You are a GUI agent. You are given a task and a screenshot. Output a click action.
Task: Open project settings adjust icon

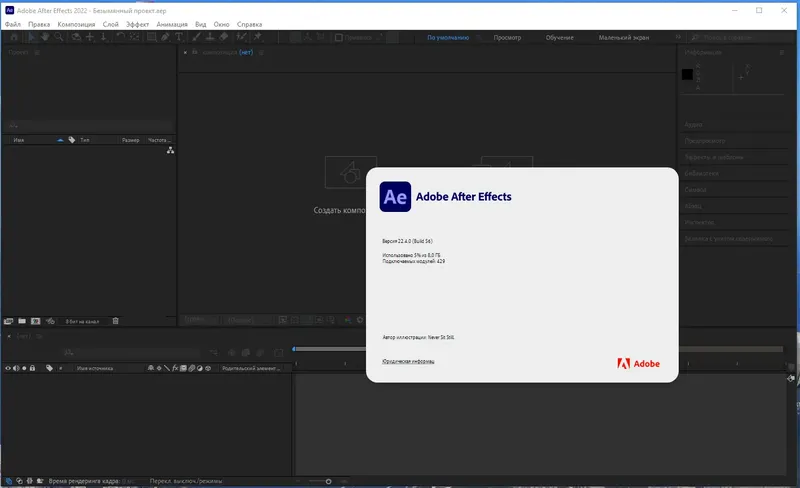tap(50, 321)
